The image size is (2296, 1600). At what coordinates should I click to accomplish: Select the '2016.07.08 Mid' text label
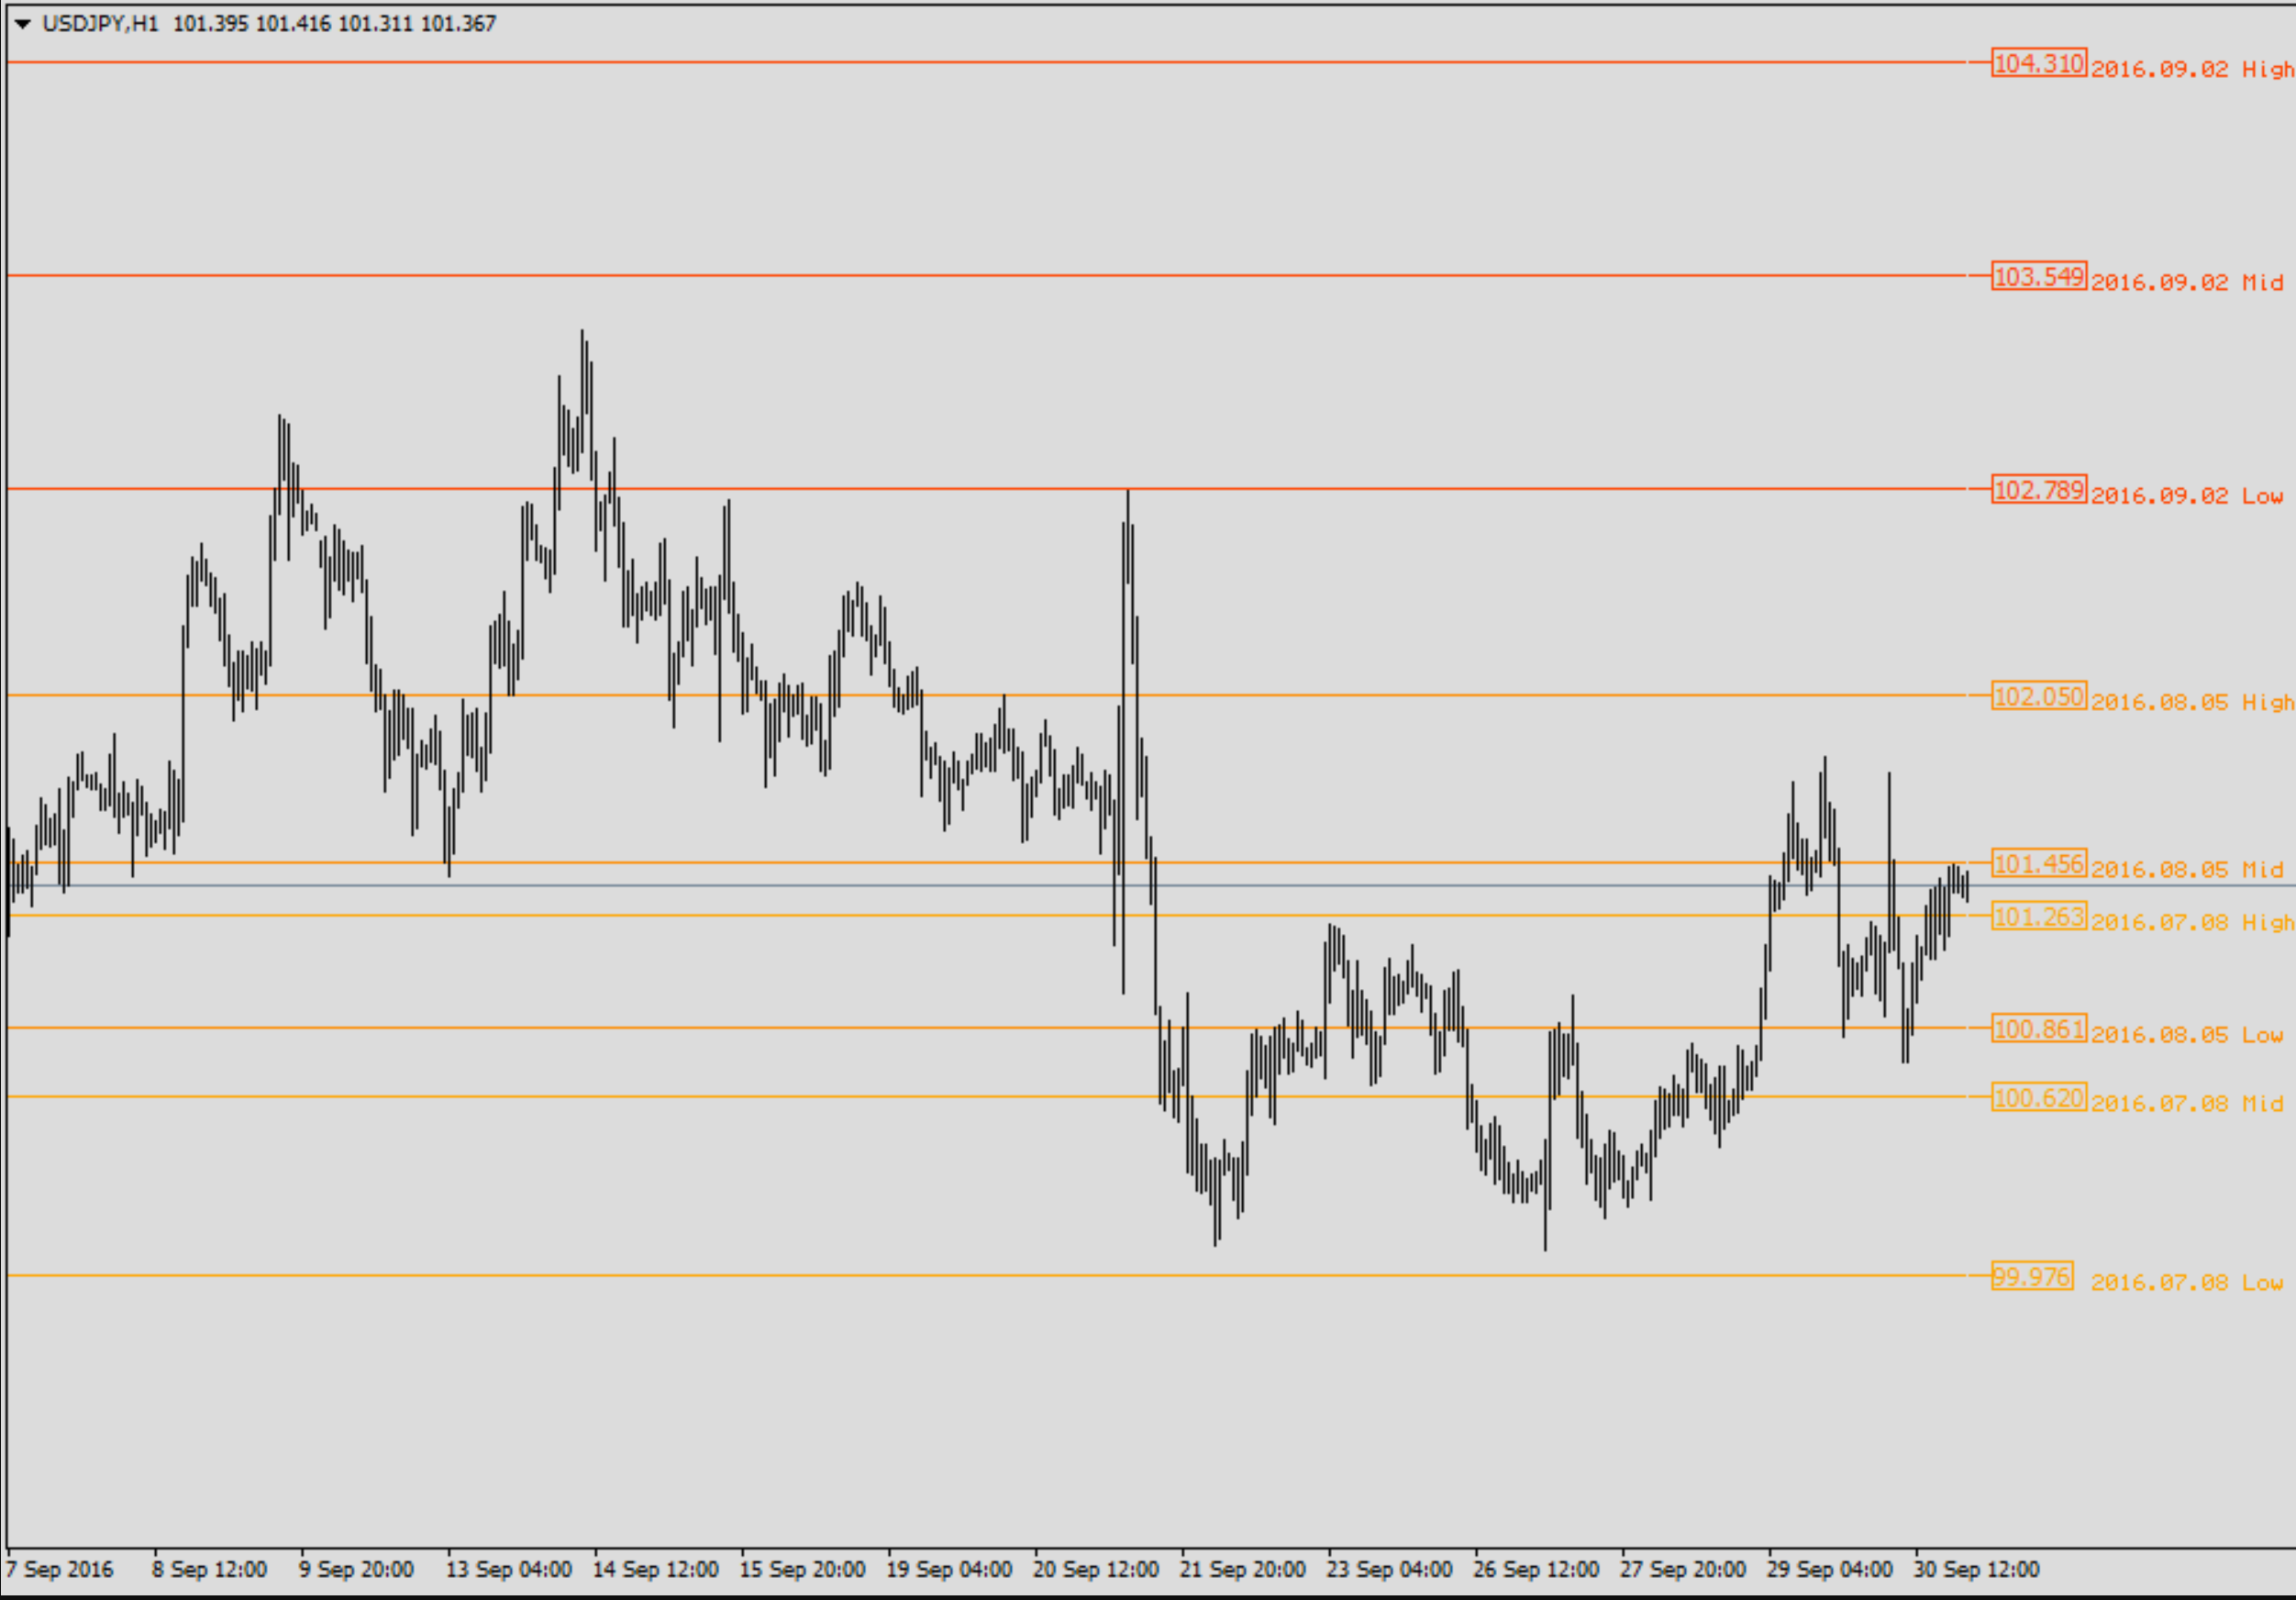pos(2187,1103)
